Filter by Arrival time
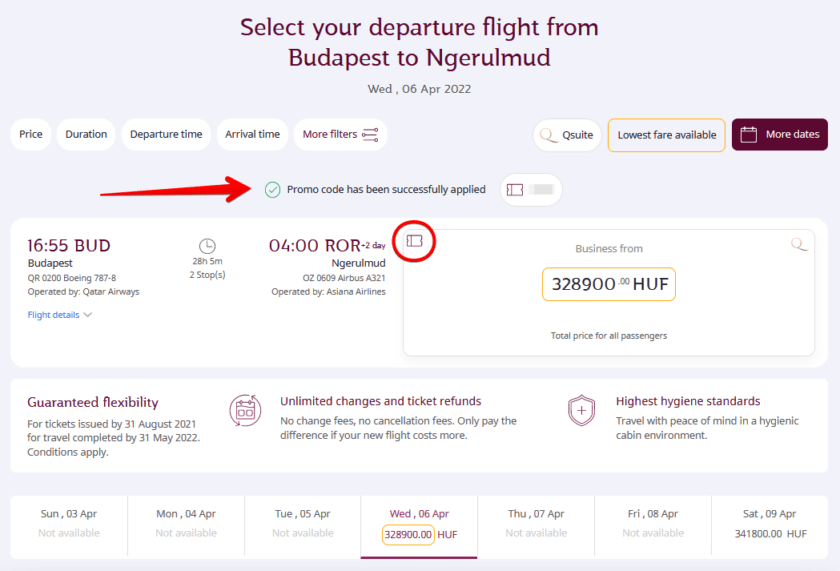Screen dimensions: 840x571 pyautogui.click(x=252, y=134)
